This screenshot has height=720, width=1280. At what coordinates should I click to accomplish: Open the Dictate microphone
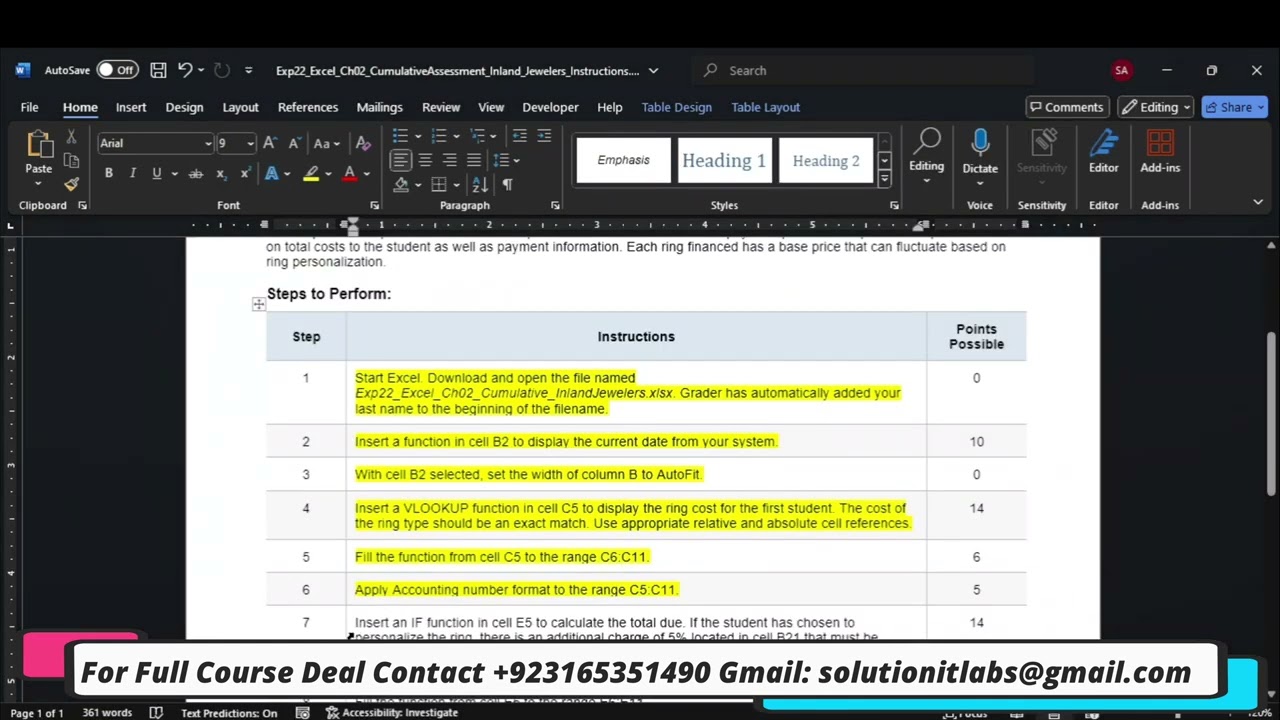point(980,142)
